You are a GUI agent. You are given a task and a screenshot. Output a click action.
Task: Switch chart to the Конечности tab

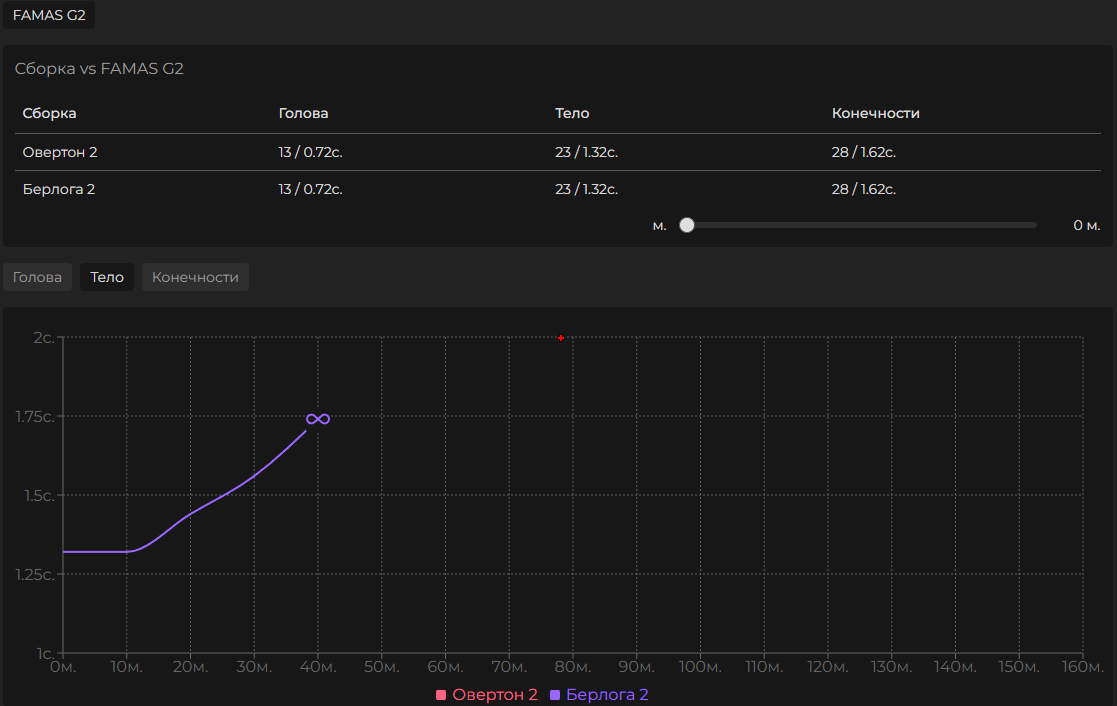[x=195, y=277]
